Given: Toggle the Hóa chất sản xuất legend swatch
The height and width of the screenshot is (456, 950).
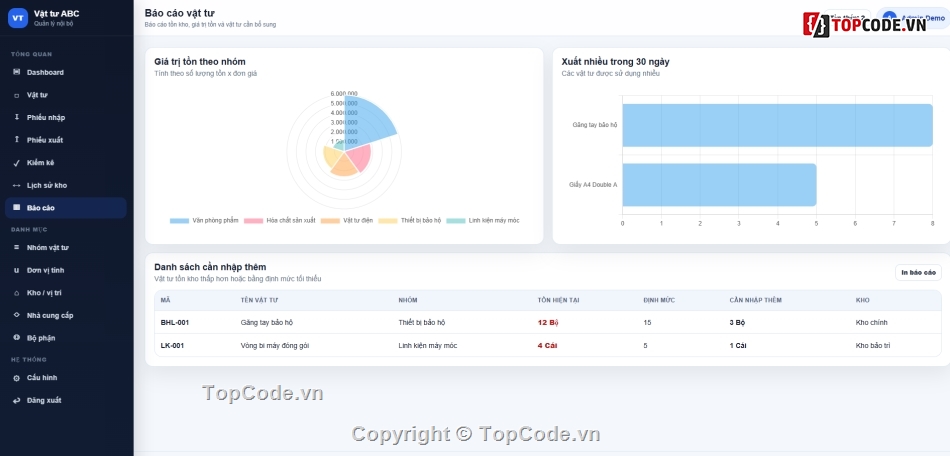Looking at the screenshot, I should coord(253,221).
